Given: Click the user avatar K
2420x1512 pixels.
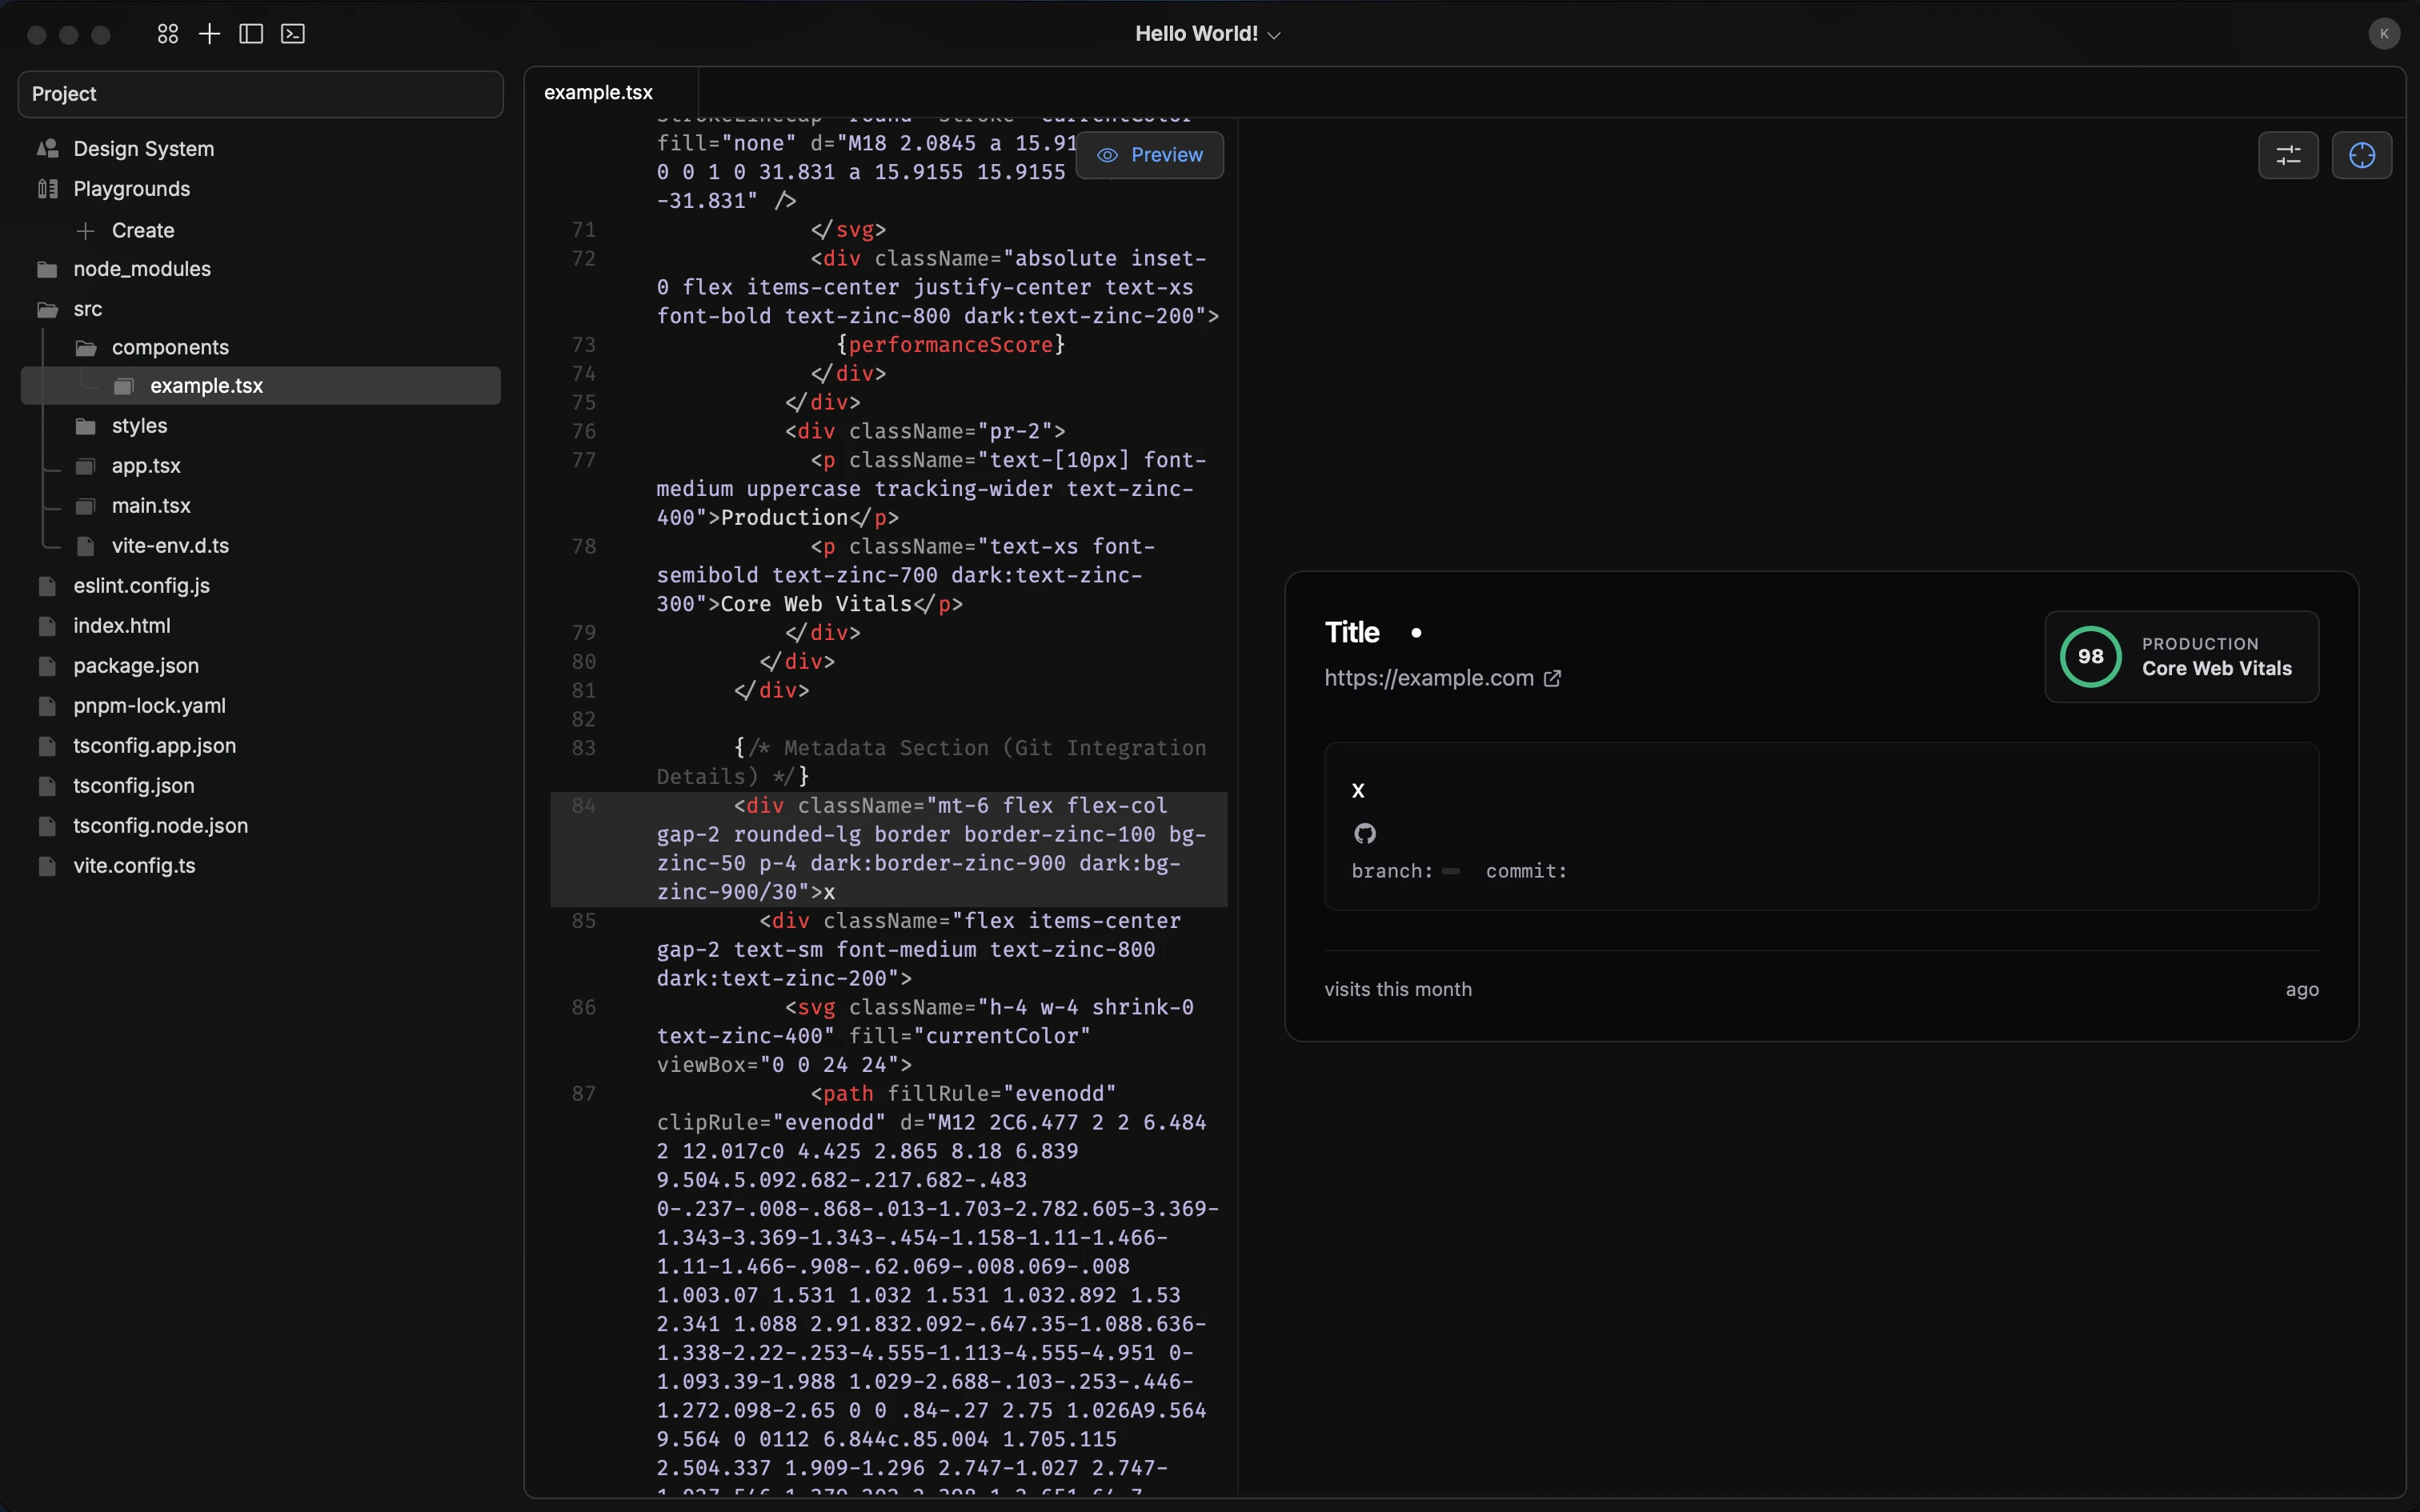Looking at the screenshot, I should coord(2384,34).
